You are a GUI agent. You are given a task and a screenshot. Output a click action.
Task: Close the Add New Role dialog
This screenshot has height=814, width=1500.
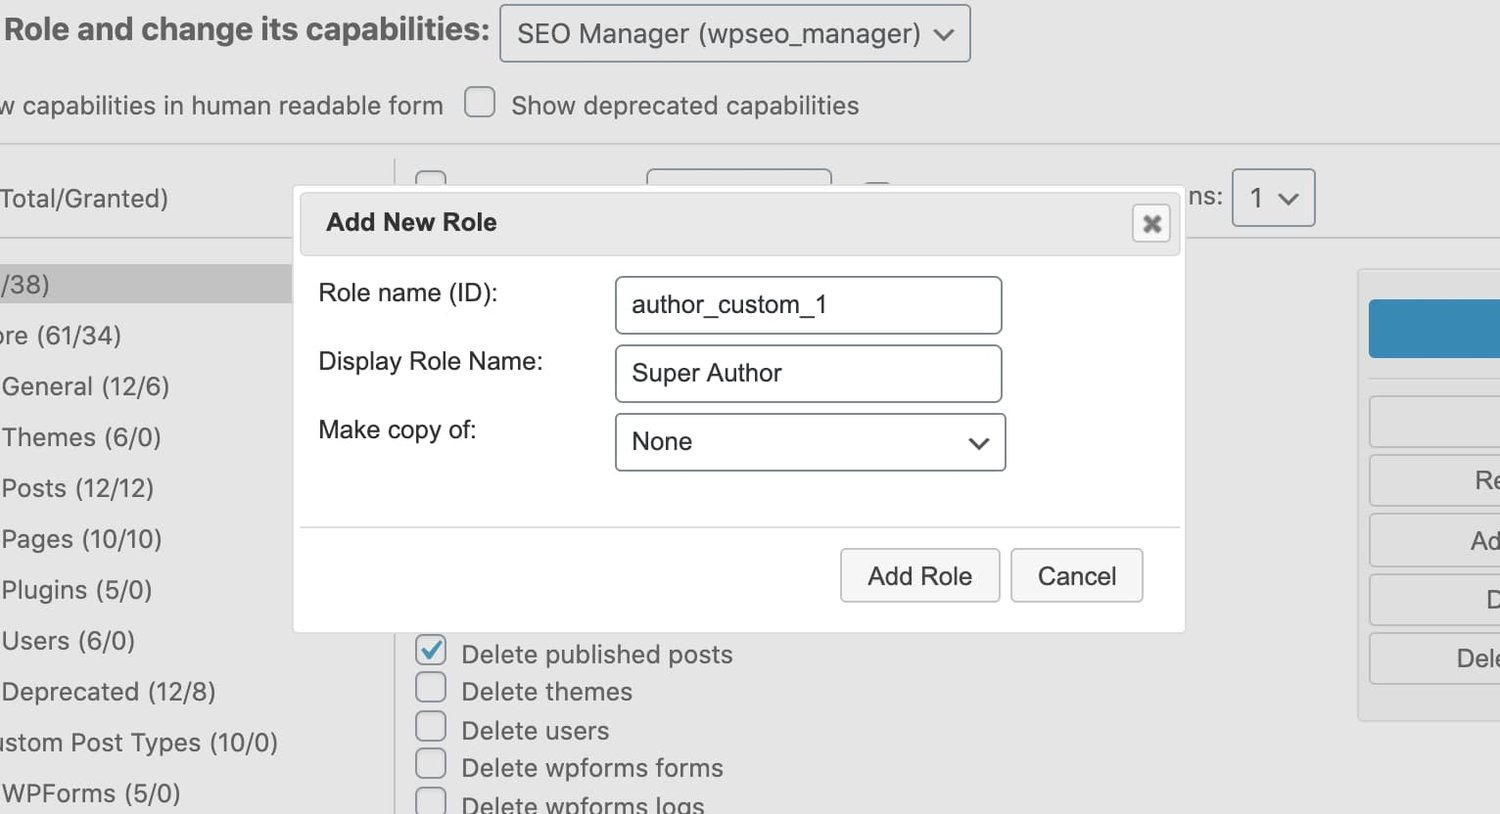tap(1151, 223)
